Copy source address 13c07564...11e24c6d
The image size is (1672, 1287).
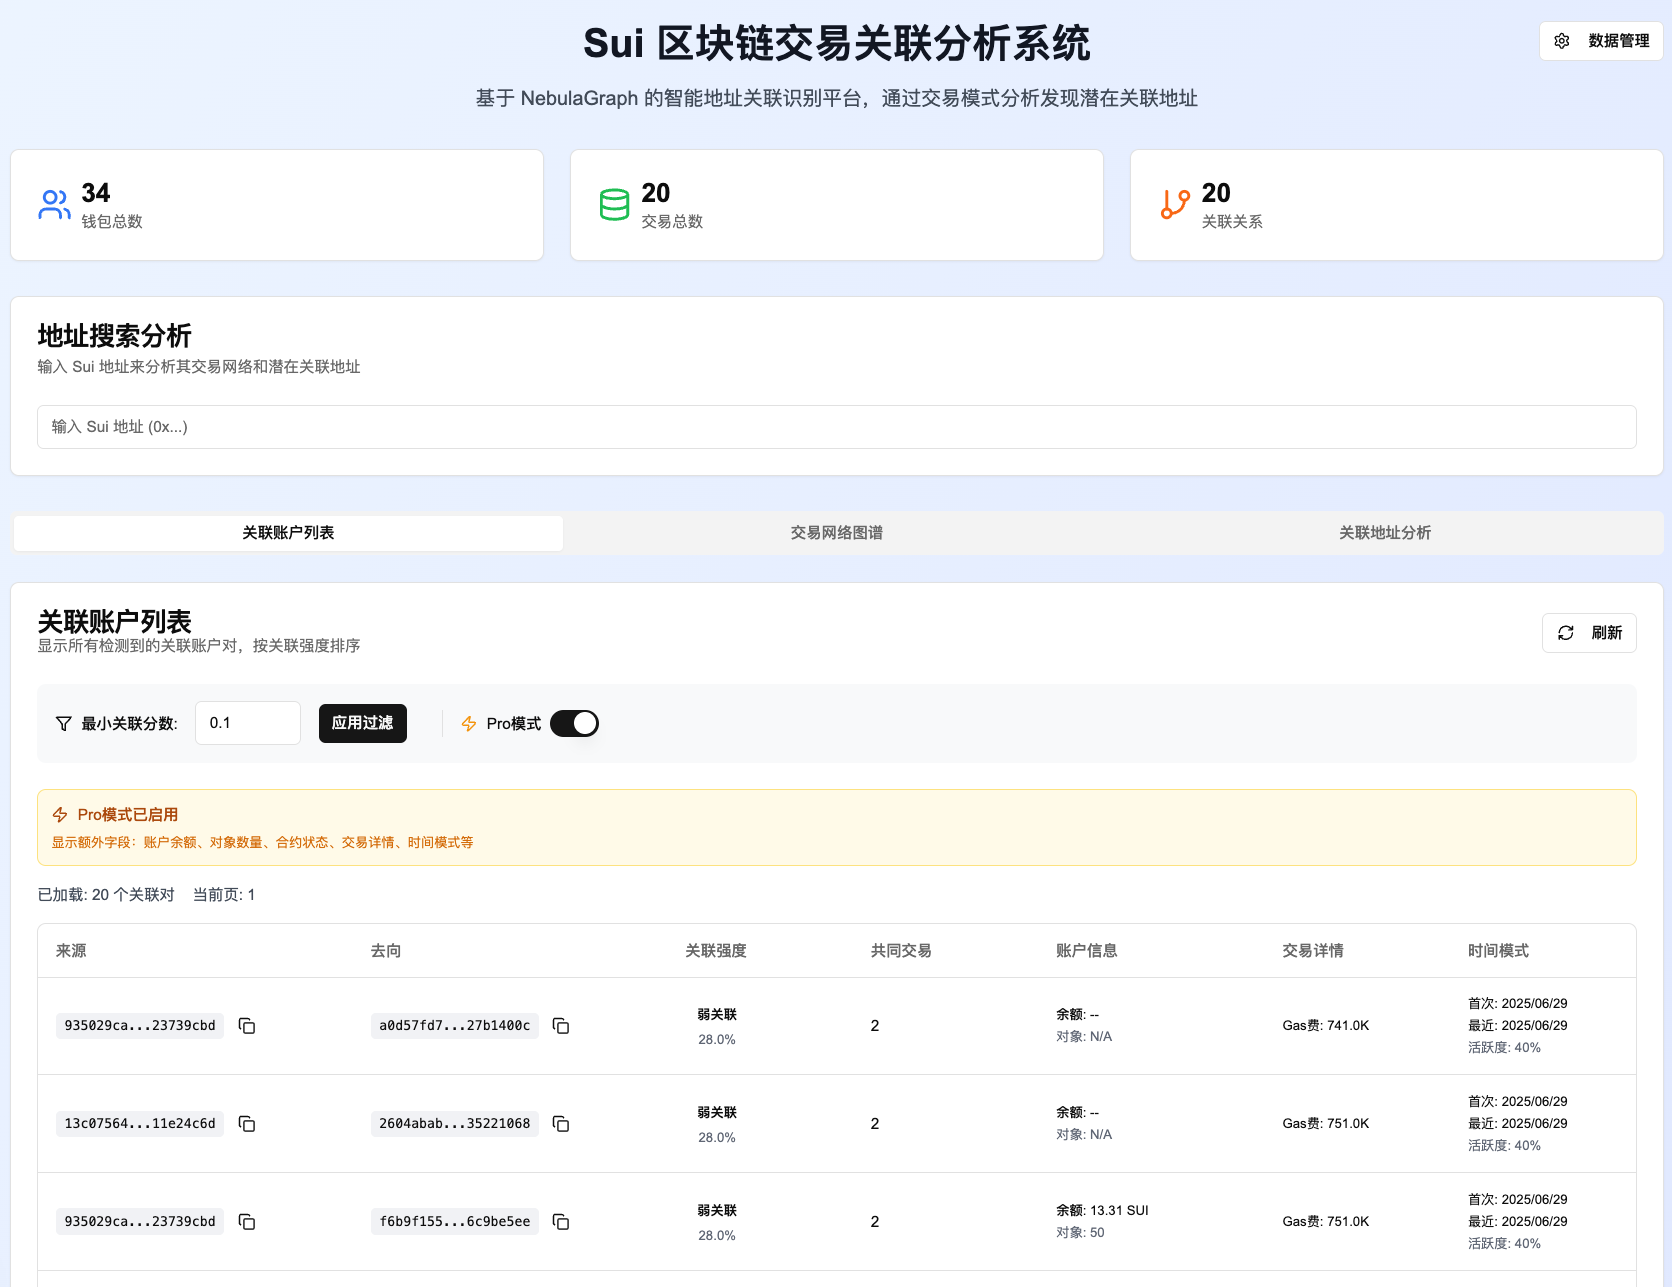pos(247,1124)
